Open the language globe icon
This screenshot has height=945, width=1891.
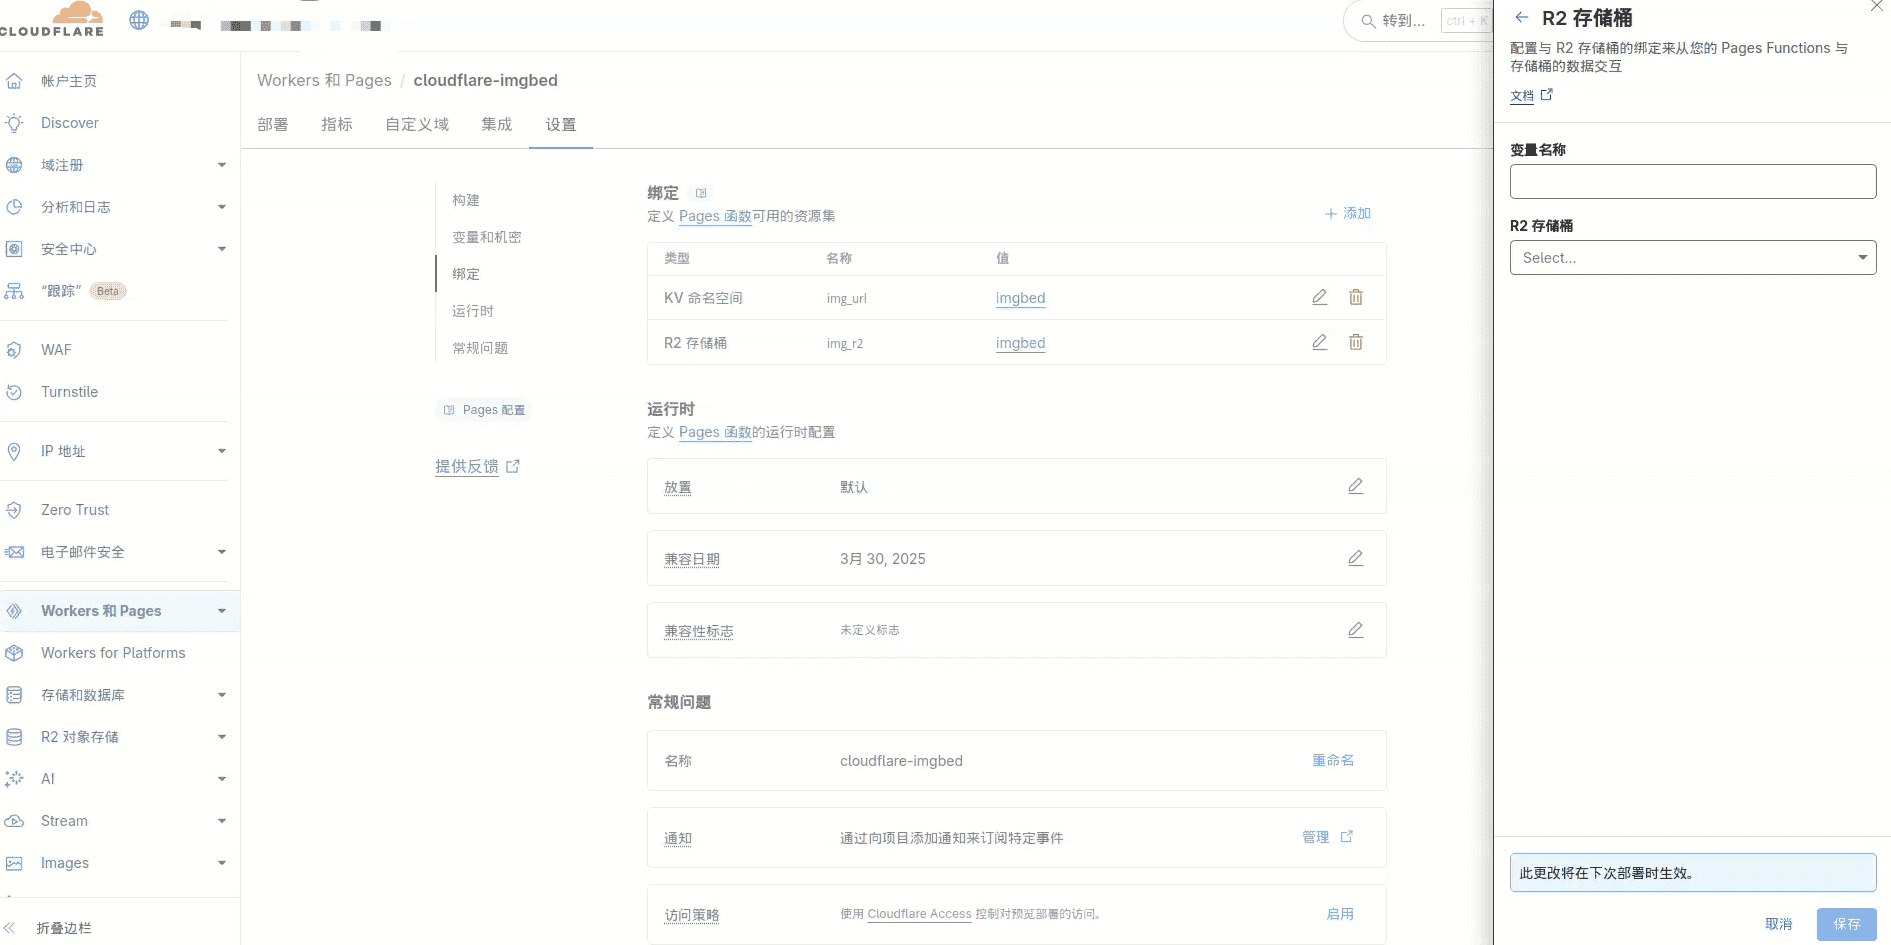coord(139,20)
